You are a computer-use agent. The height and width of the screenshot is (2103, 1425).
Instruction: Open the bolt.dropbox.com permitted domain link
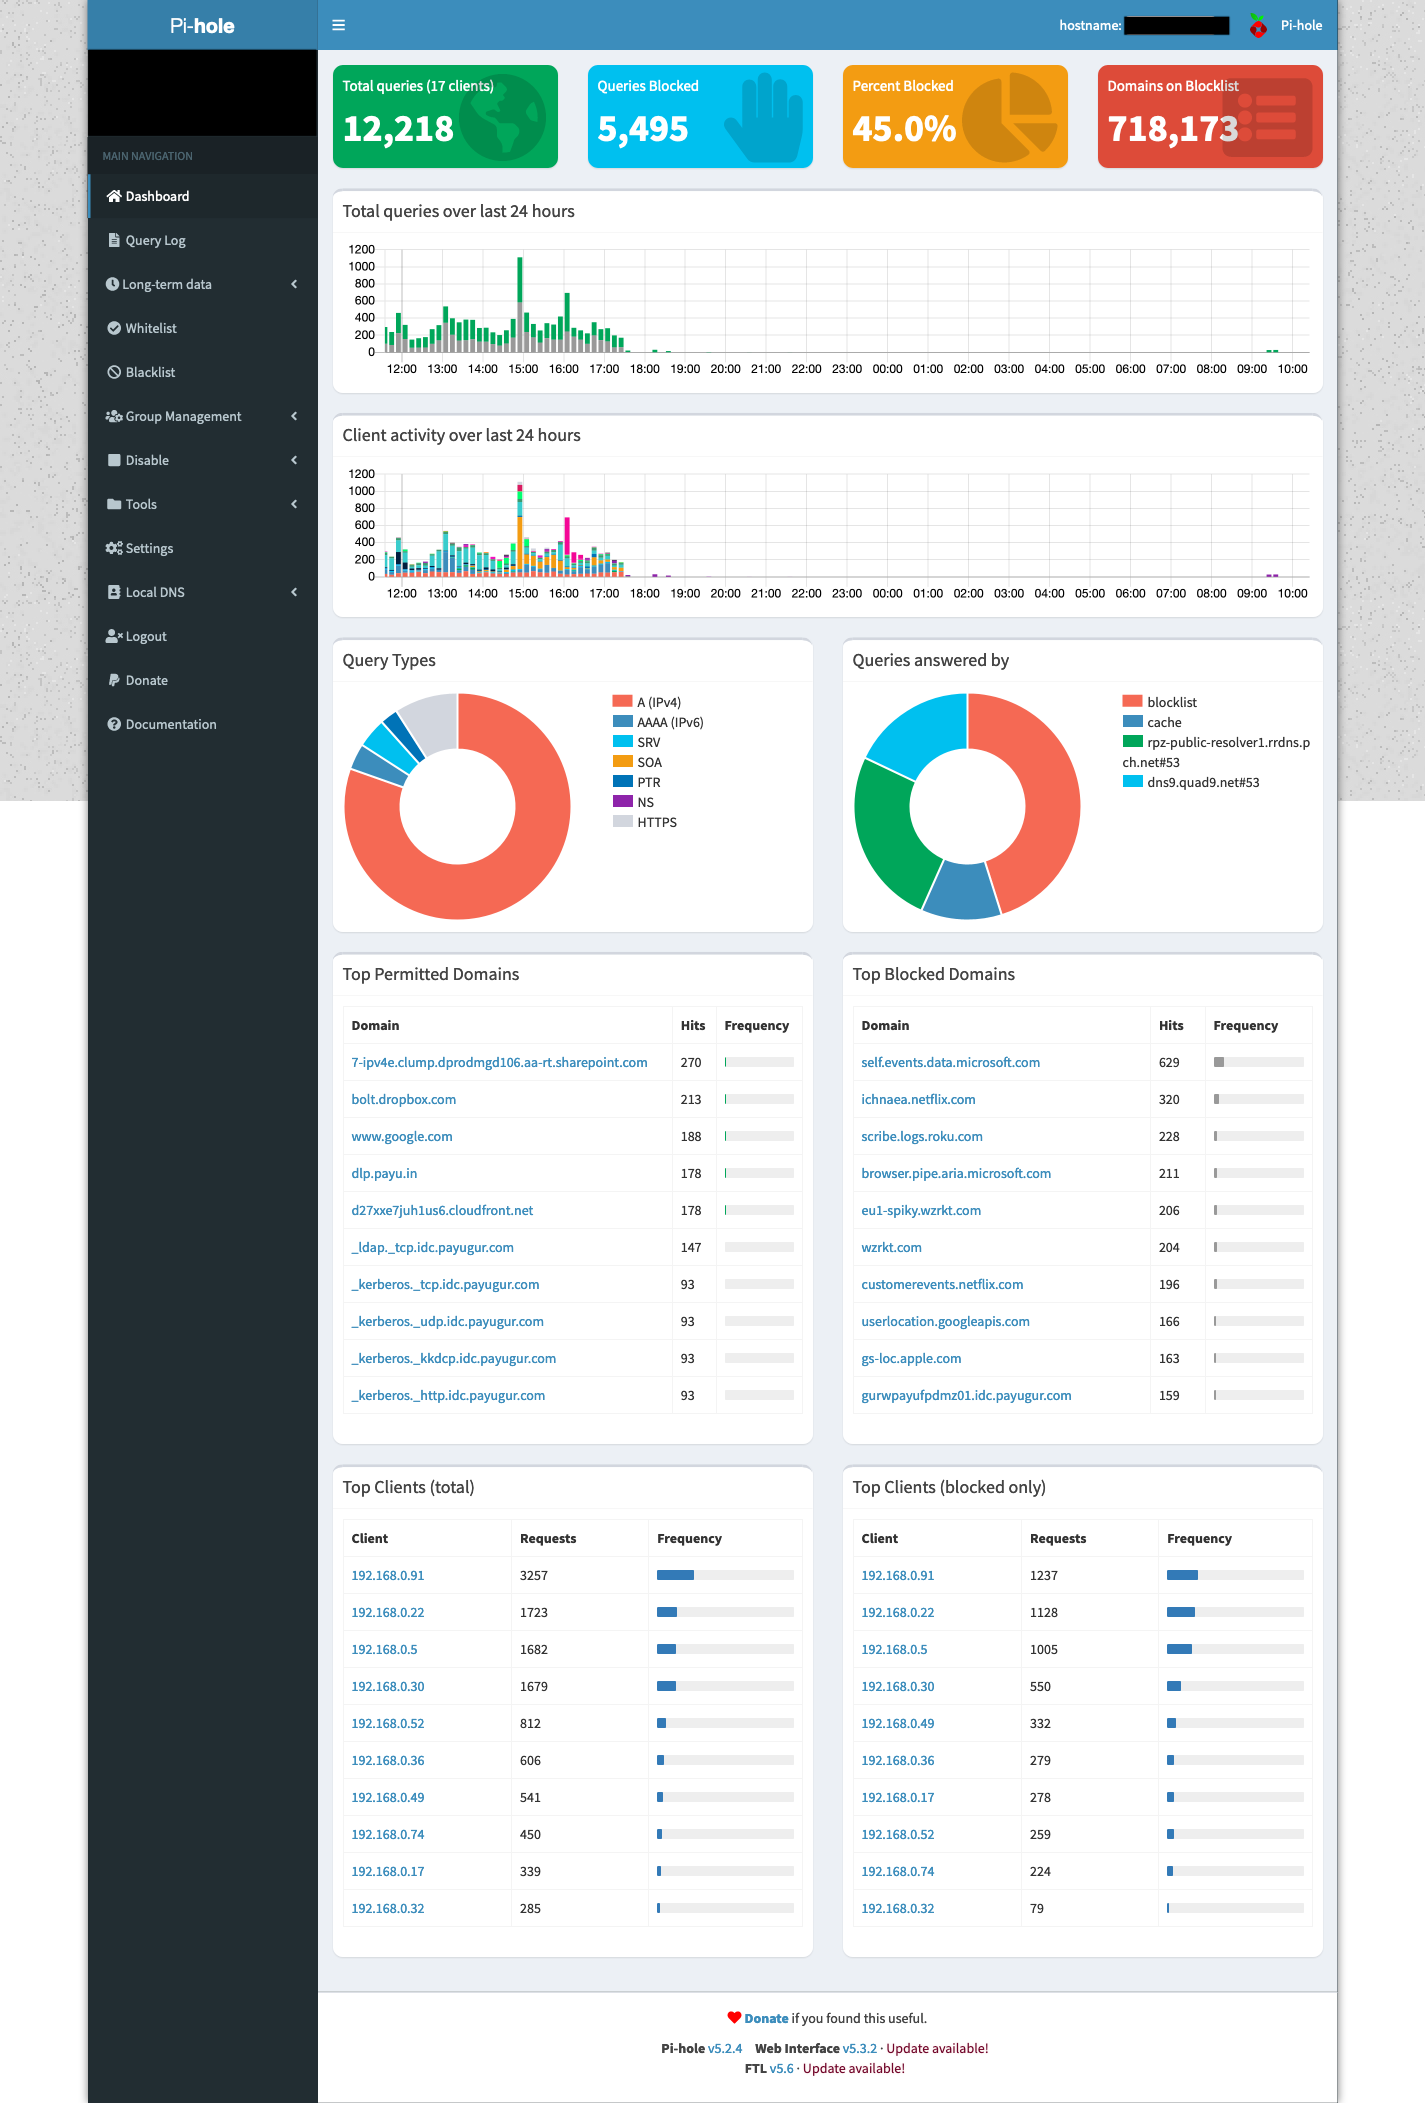pyautogui.click(x=403, y=1099)
